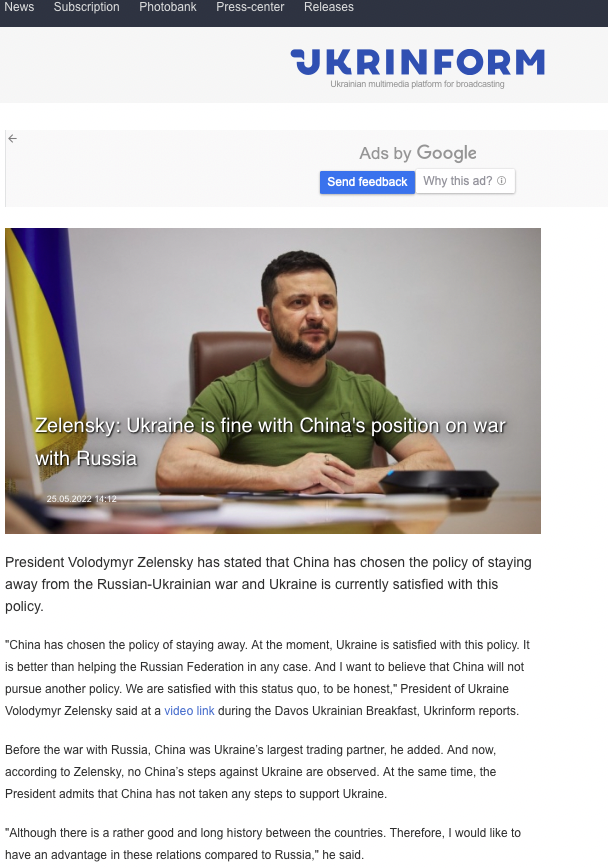This screenshot has width=608, height=868.
Task: Click the Ukrinform tagline under logo
Action: coord(418,84)
